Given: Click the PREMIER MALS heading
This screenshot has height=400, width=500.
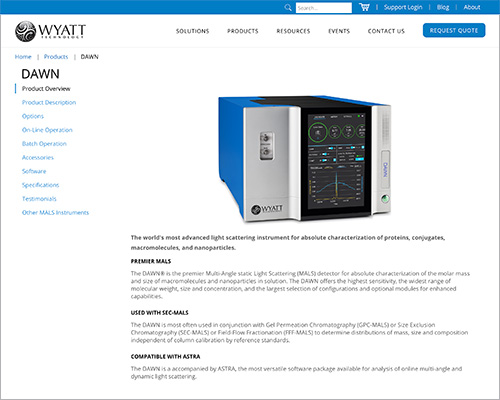Looking at the screenshot, I should tap(151, 261).
